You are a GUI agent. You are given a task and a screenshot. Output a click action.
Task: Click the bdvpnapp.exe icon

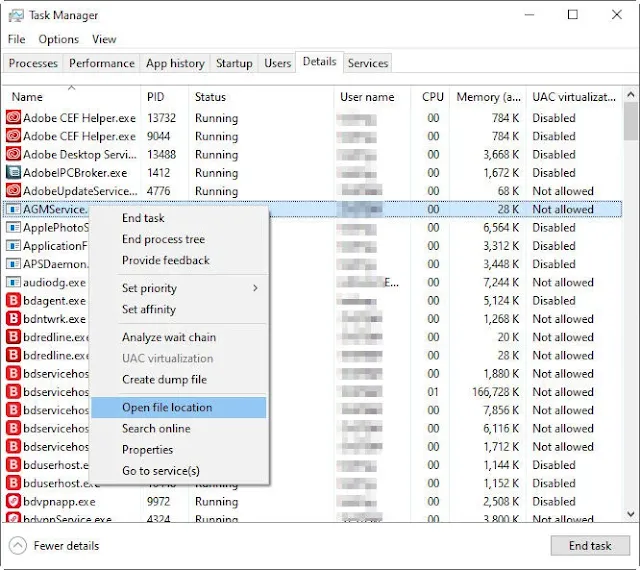pyautogui.click(x=13, y=501)
